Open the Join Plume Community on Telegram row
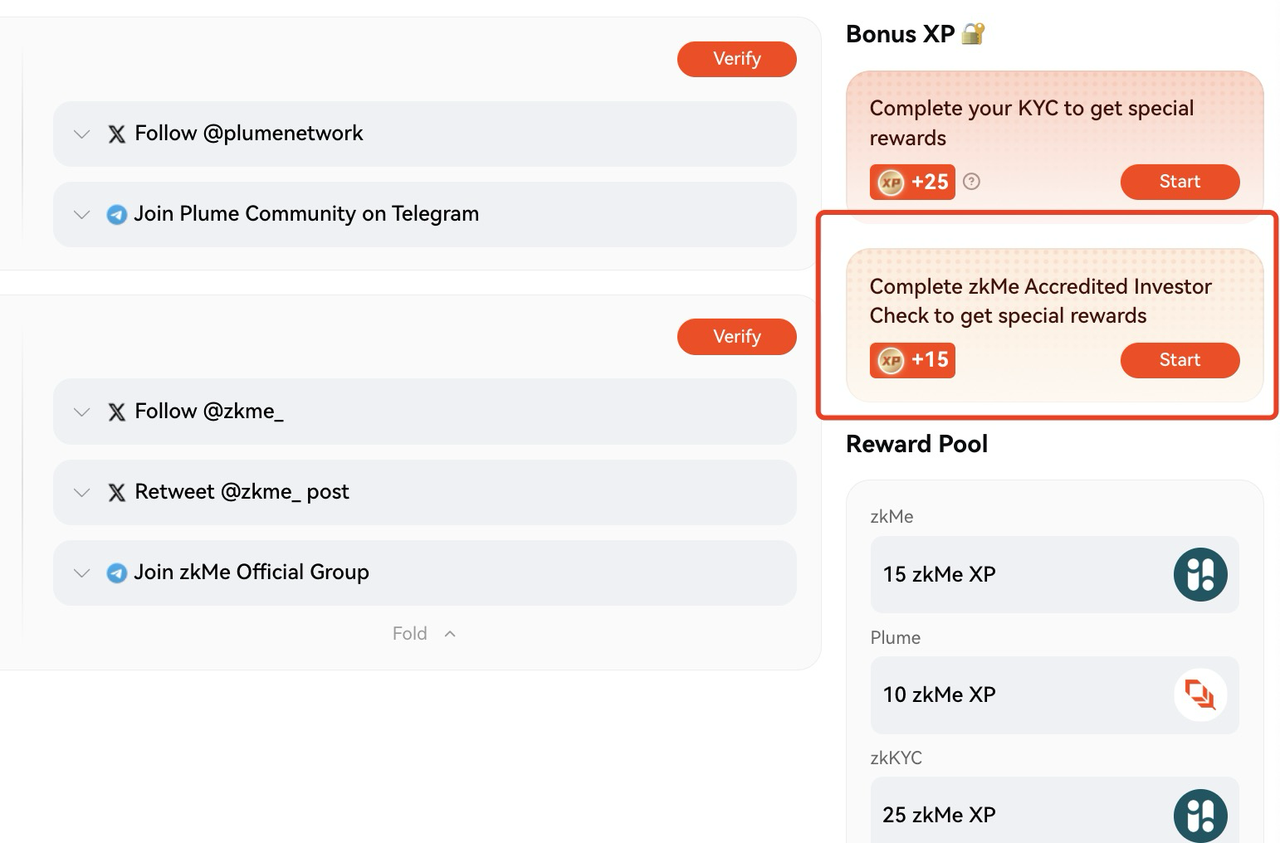The height and width of the screenshot is (843, 1280). tap(425, 214)
